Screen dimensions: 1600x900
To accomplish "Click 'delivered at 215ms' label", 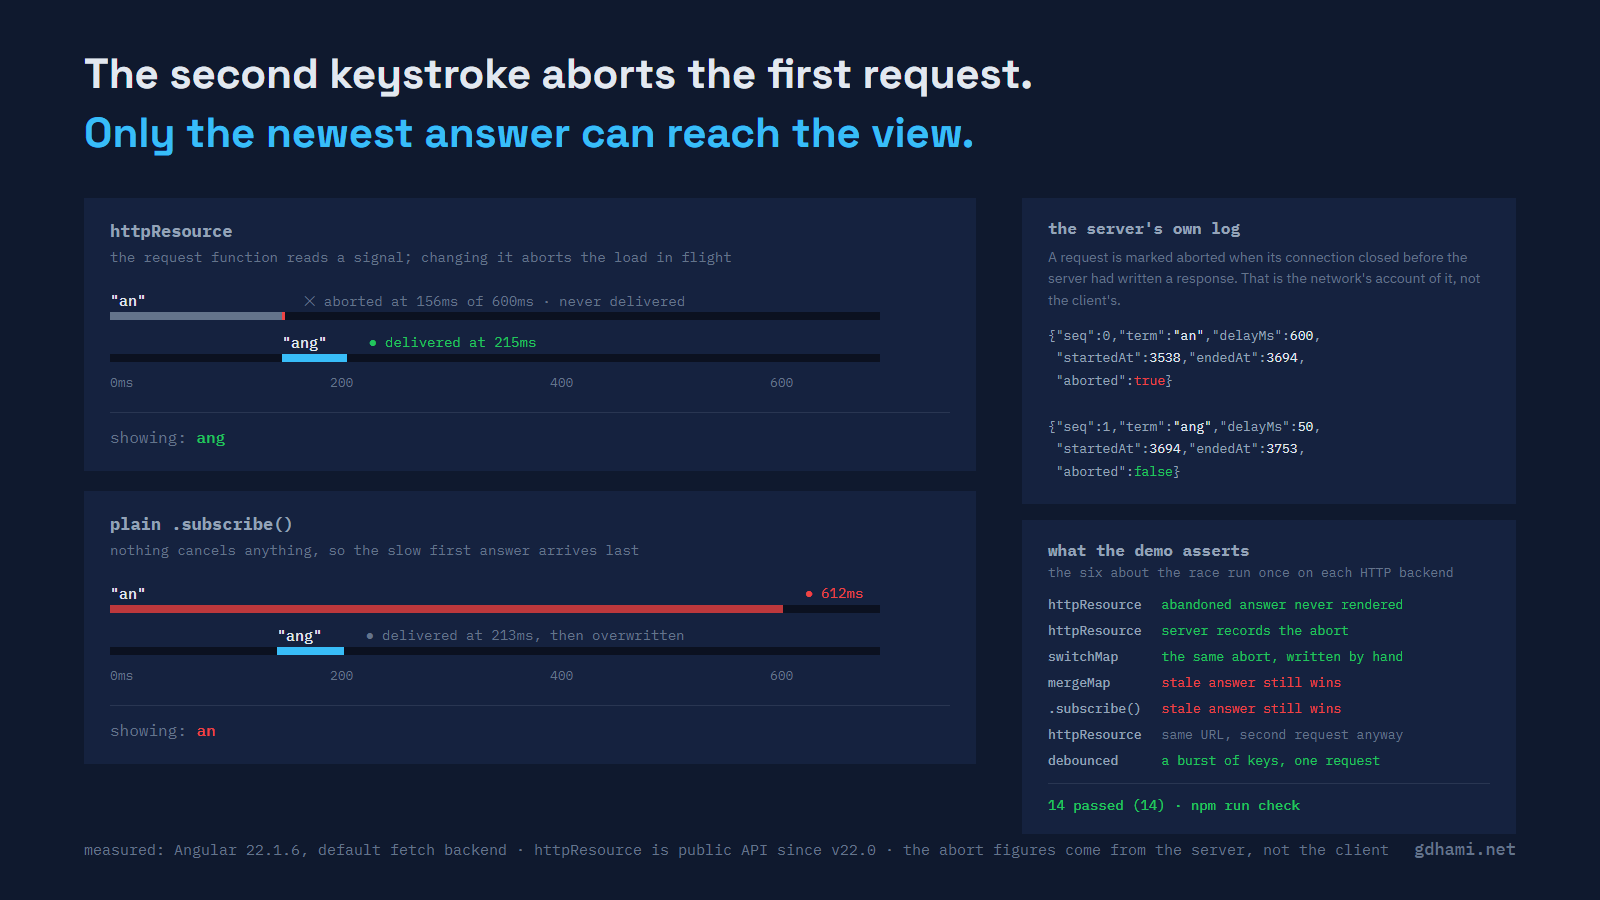I will tap(460, 343).
